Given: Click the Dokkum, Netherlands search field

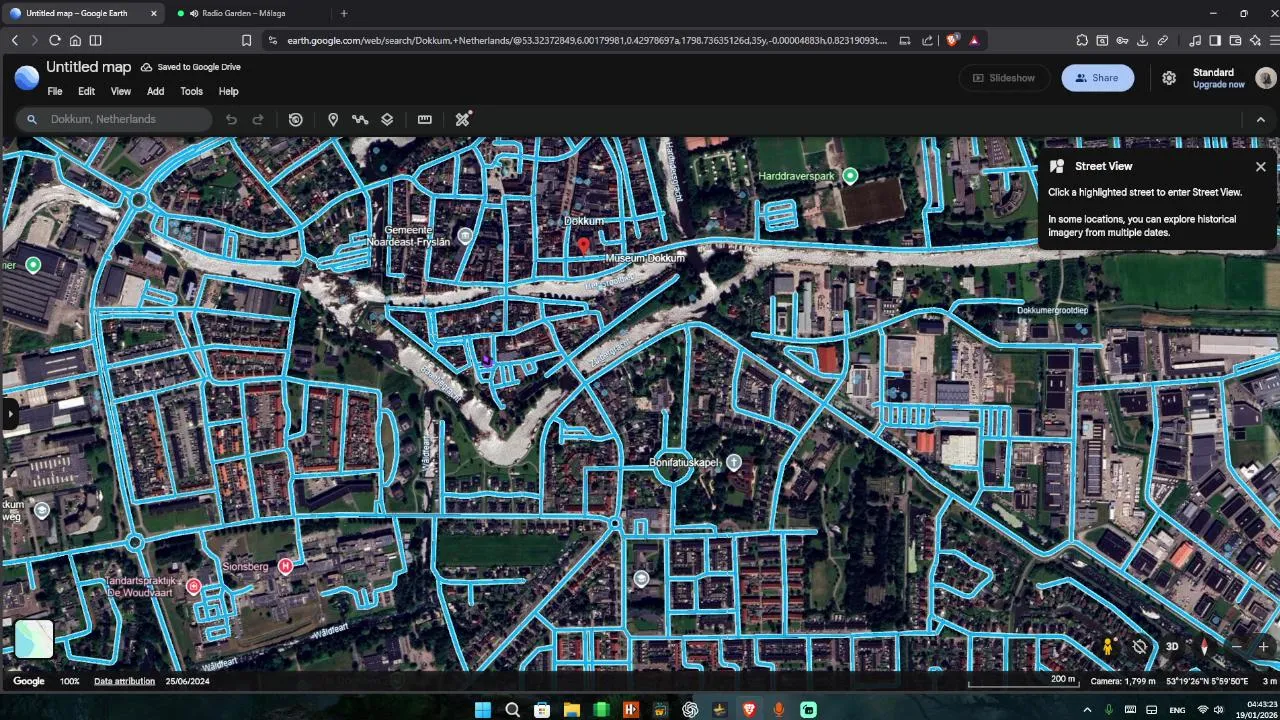Looking at the screenshot, I should (x=114, y=119).
